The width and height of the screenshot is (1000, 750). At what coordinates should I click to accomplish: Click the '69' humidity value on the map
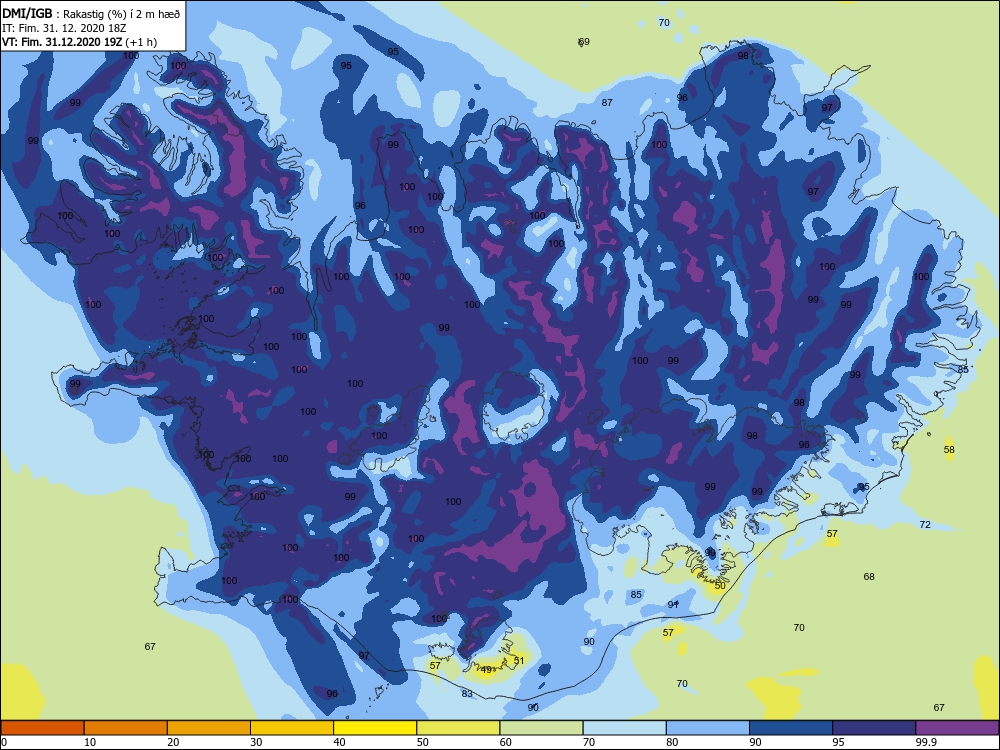pyautogui.click(x=584, y=42)
